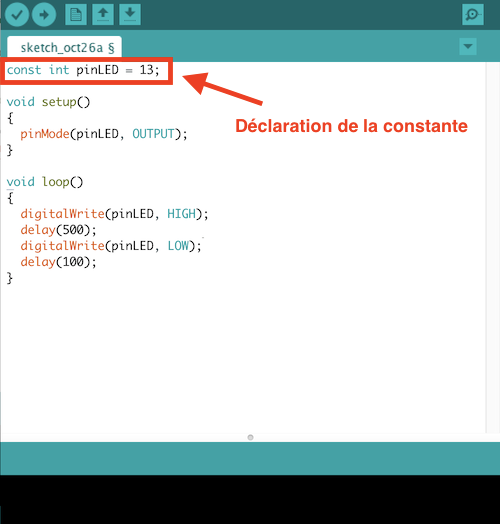
Task: Open a sketch with the up-arrow icon
Action: click(x=103, y=14)
